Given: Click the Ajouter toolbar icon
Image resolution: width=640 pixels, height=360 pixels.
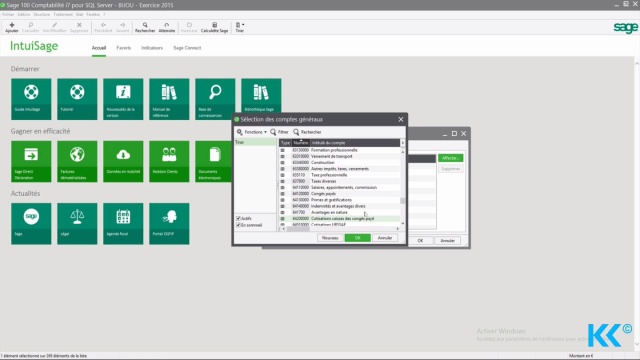Looking at the screenshot, I should pos(12,27).
